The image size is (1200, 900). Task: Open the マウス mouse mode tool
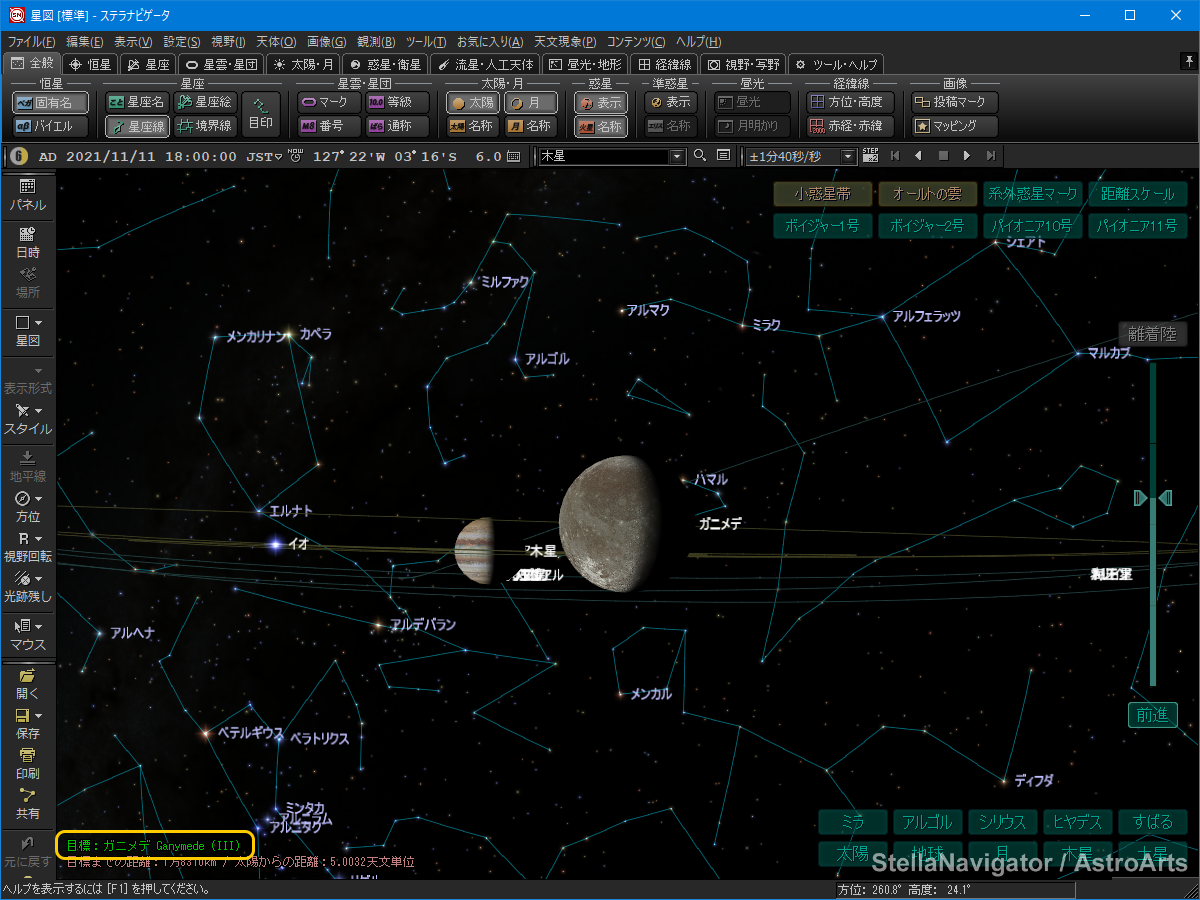pos(27,635)
